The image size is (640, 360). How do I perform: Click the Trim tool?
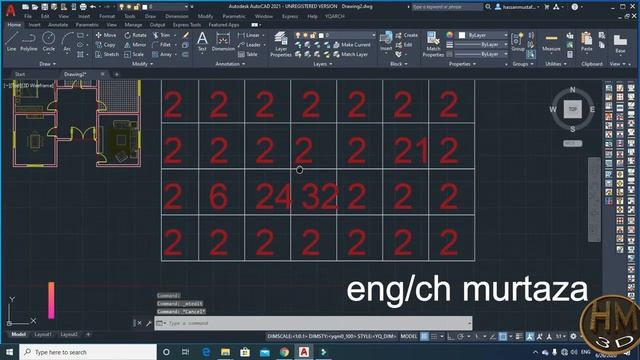click(x=161, y=35)
